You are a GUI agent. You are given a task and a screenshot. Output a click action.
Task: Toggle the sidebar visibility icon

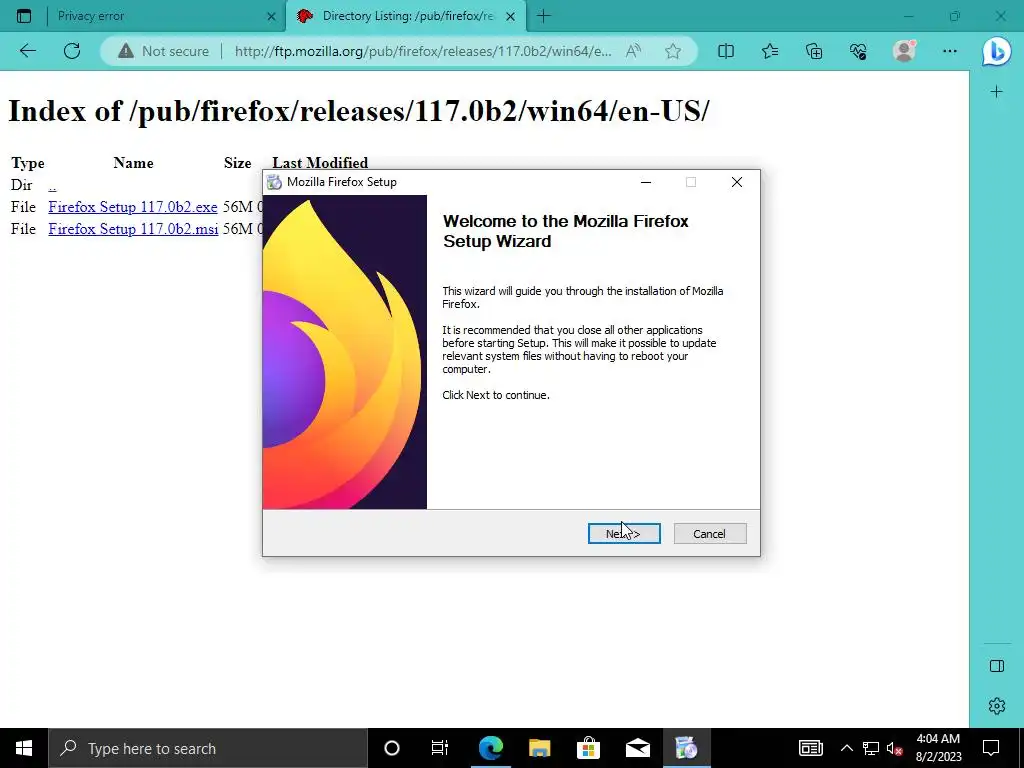[997, 666]
